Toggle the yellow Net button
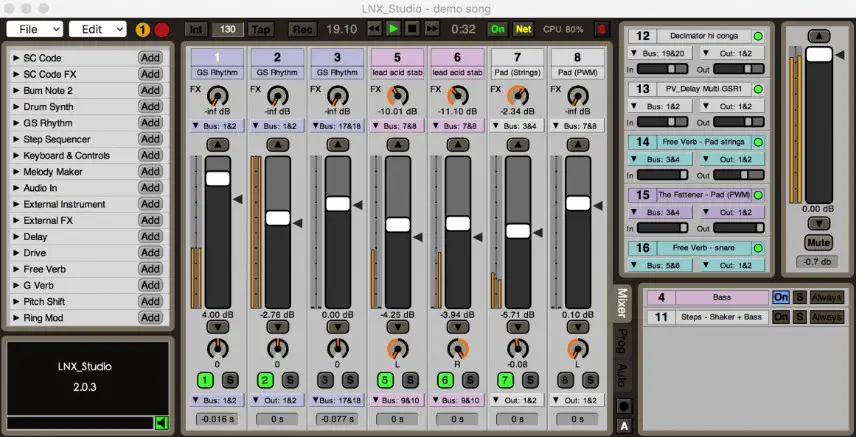 click(x=524, y=29)
